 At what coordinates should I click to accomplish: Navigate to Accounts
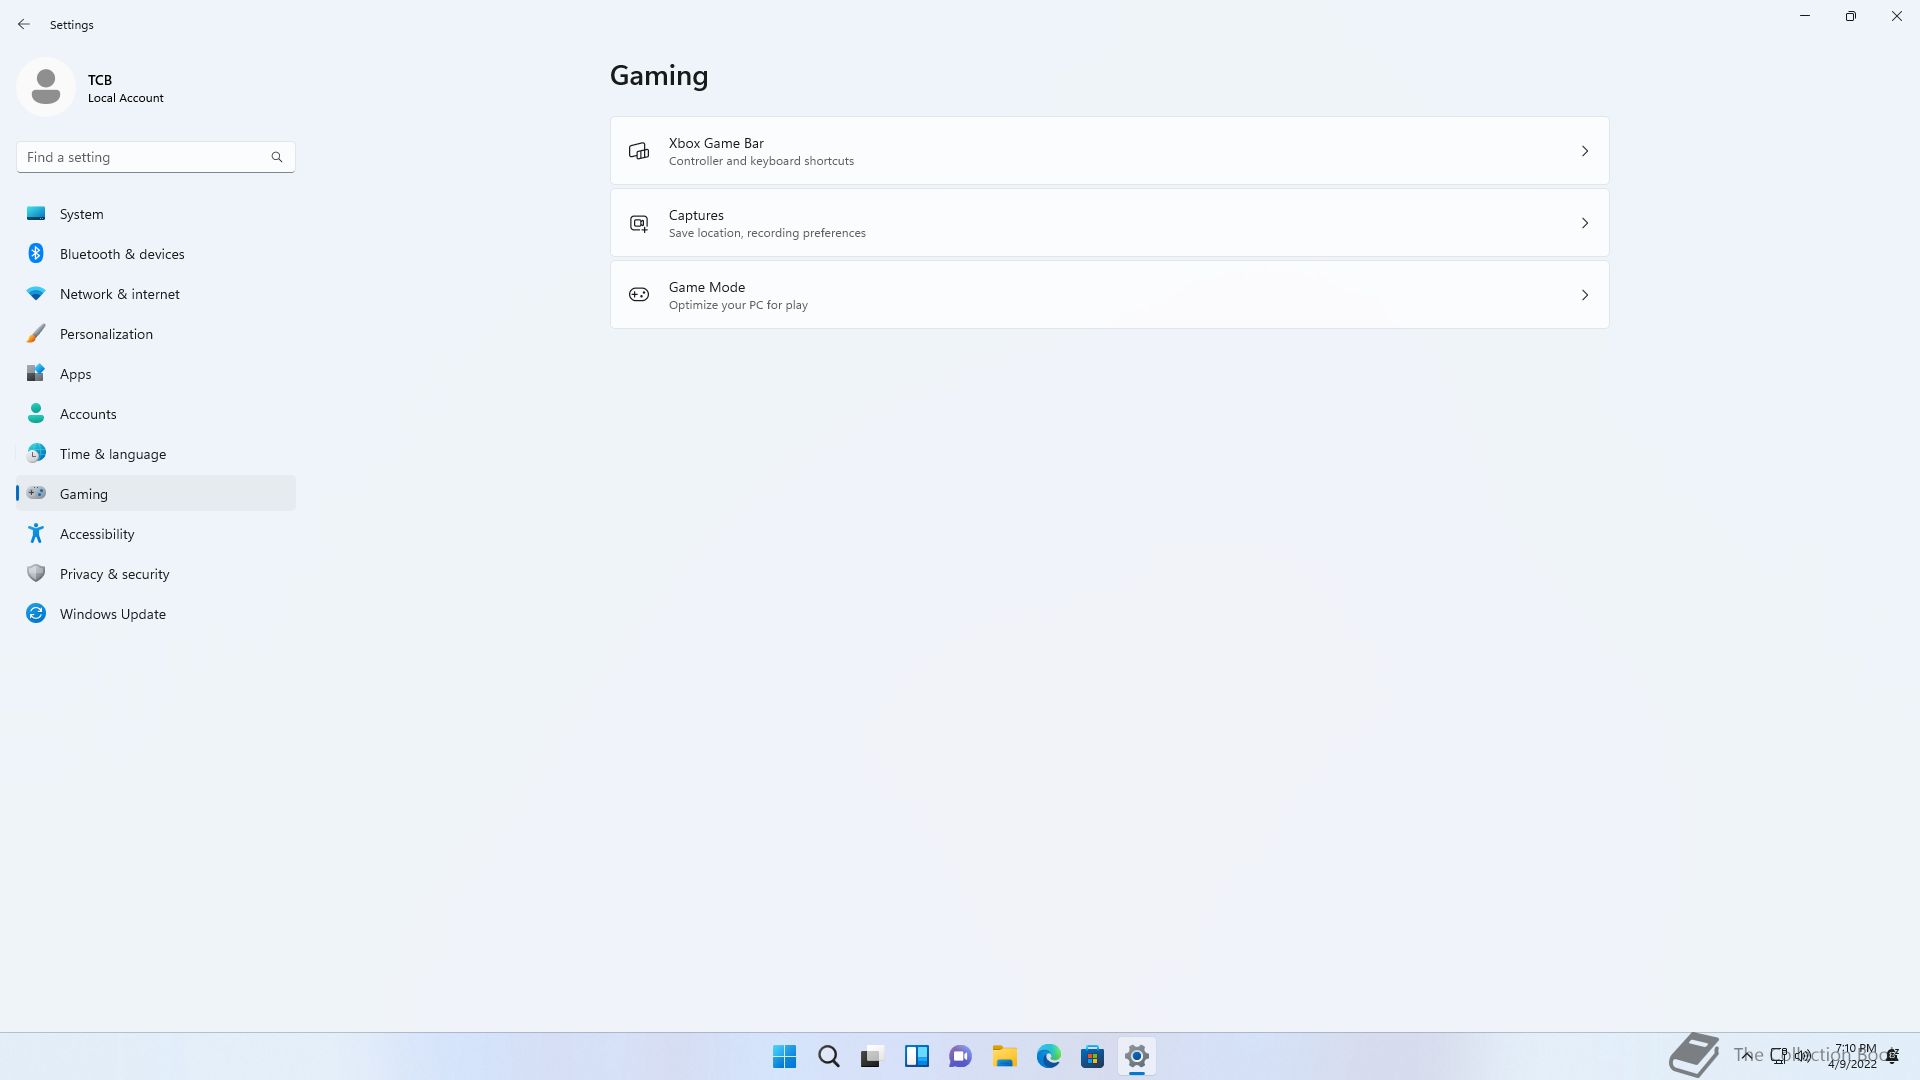pos(156,413)
